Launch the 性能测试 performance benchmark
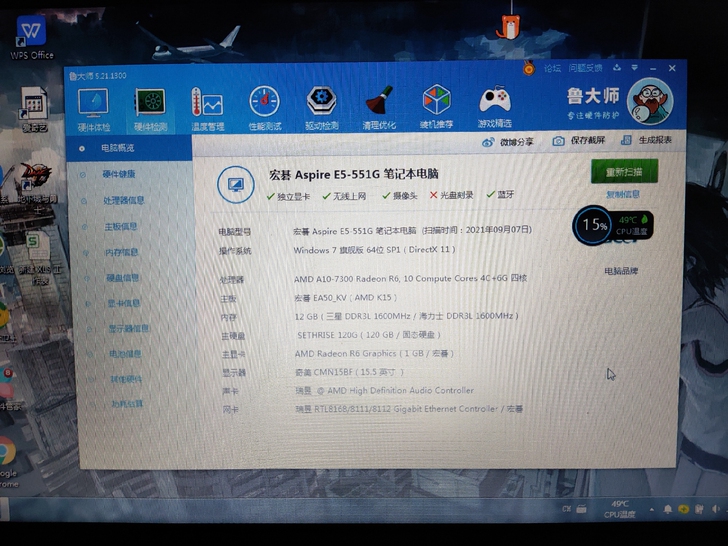The height and width of the screenshot is (546, 728). [264, 108]
